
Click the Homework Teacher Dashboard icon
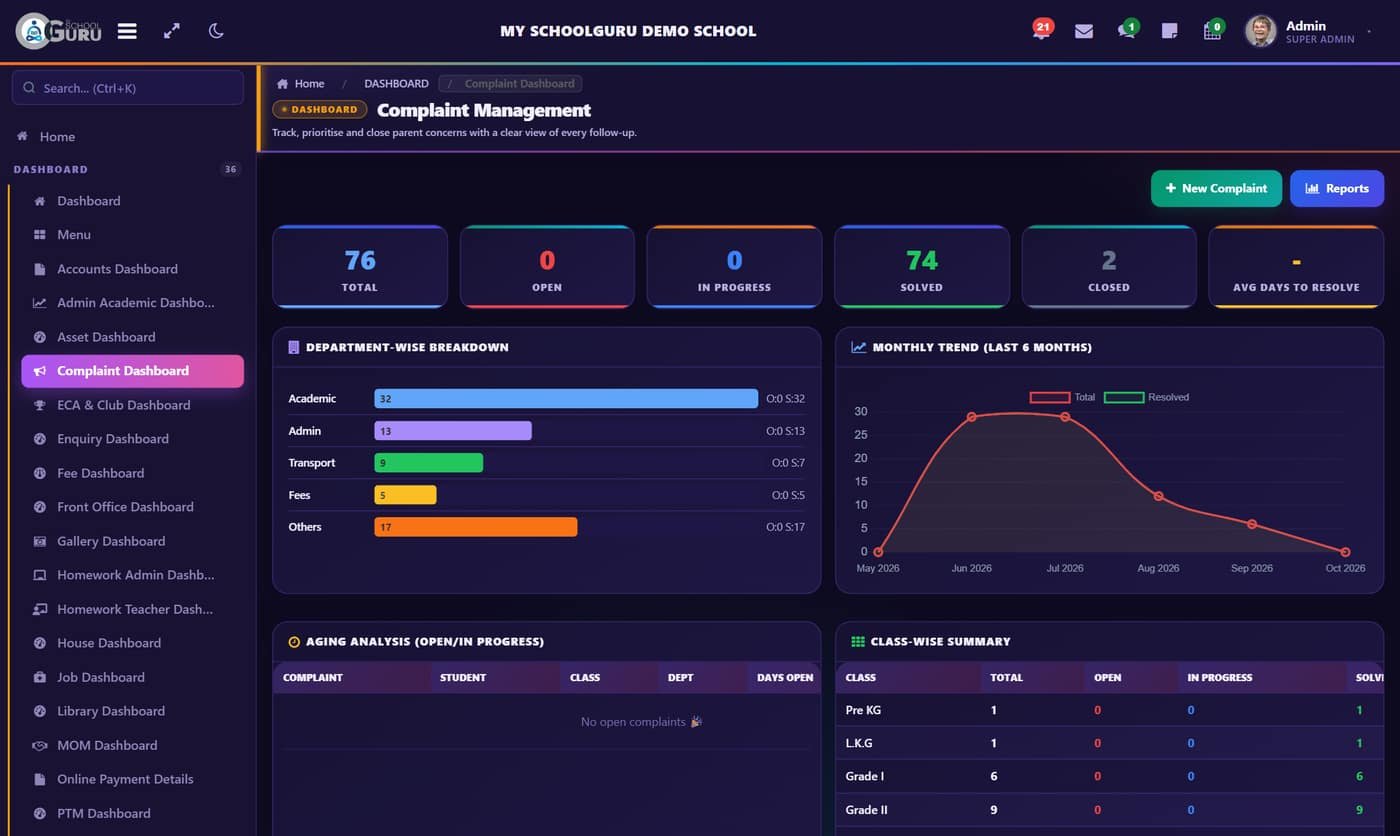[x=40, y=609]
